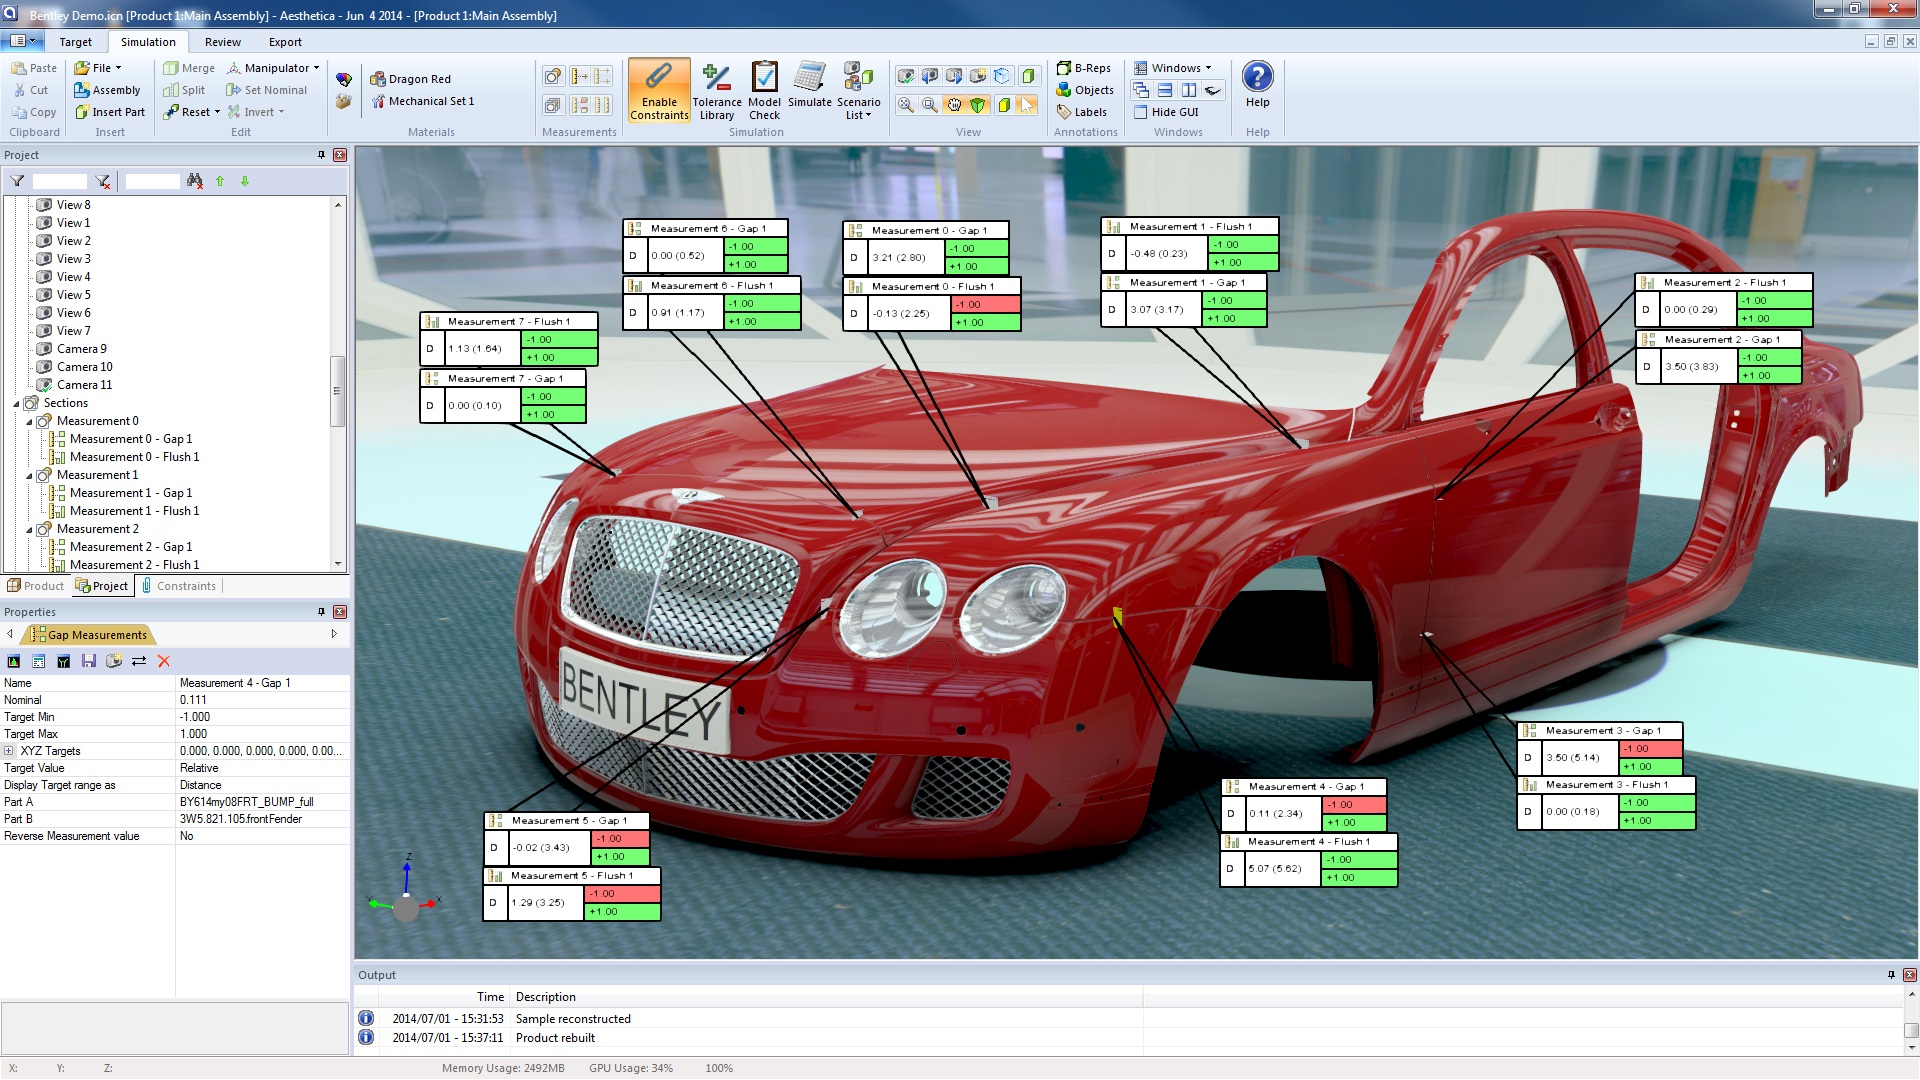Click the floppy disk save icon in Properties
1920x1080 pixels.
pos(89,661)
